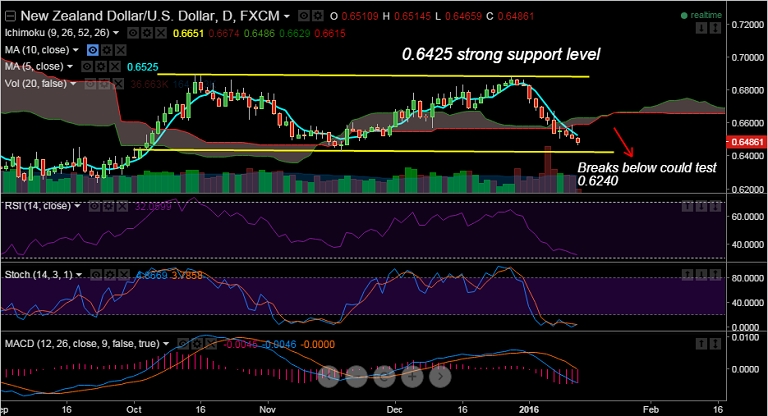The image size is (768, 416).
Task: Toggle MA (5, close) visibility eye
Action: (87, 67)
